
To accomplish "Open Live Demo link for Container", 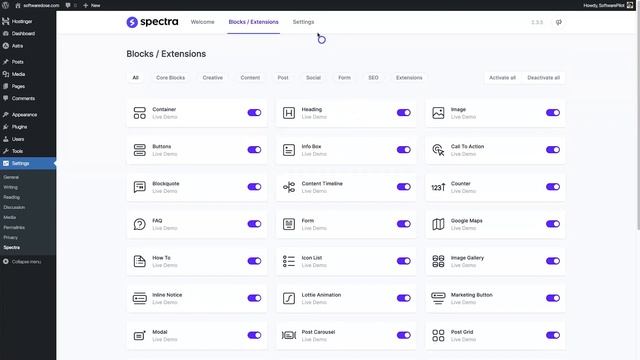I will (165, 117).
